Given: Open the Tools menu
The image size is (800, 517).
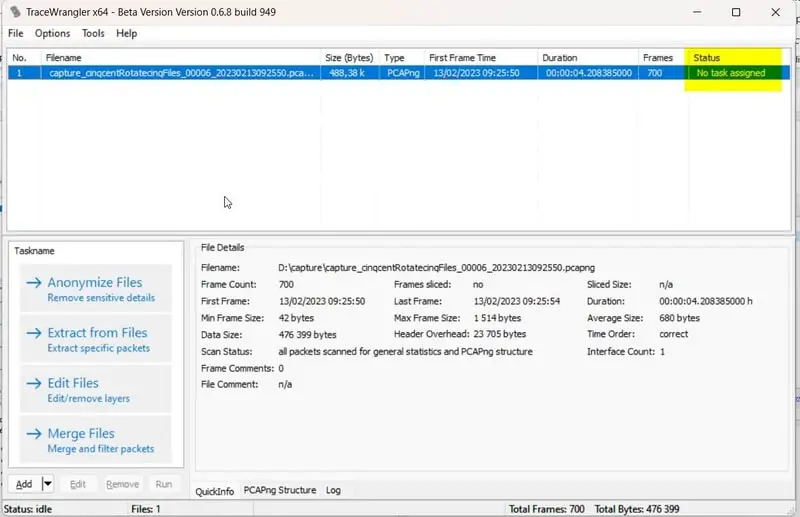Looking at the screenshot, I should click(93, 33).
